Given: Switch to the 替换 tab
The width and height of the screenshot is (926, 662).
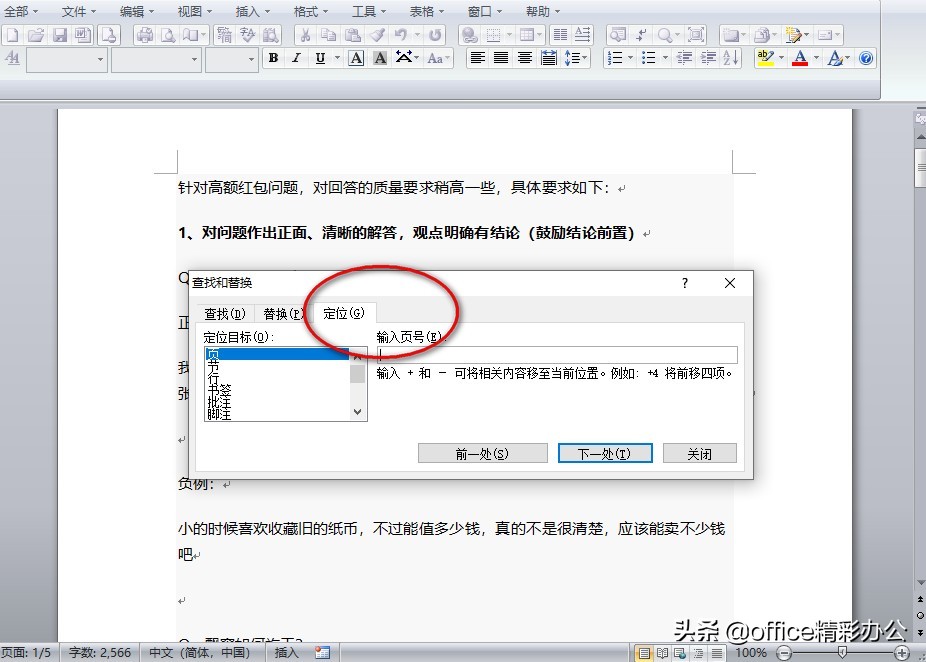Looking at the screenshot, I should tap(282, 313).
